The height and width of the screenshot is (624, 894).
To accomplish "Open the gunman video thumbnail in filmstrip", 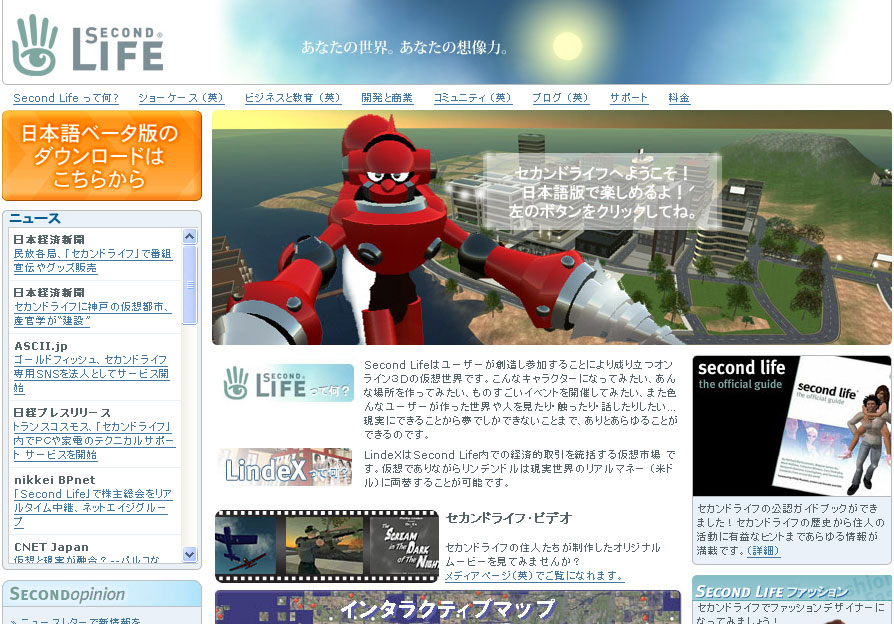I will coord(324,546).
